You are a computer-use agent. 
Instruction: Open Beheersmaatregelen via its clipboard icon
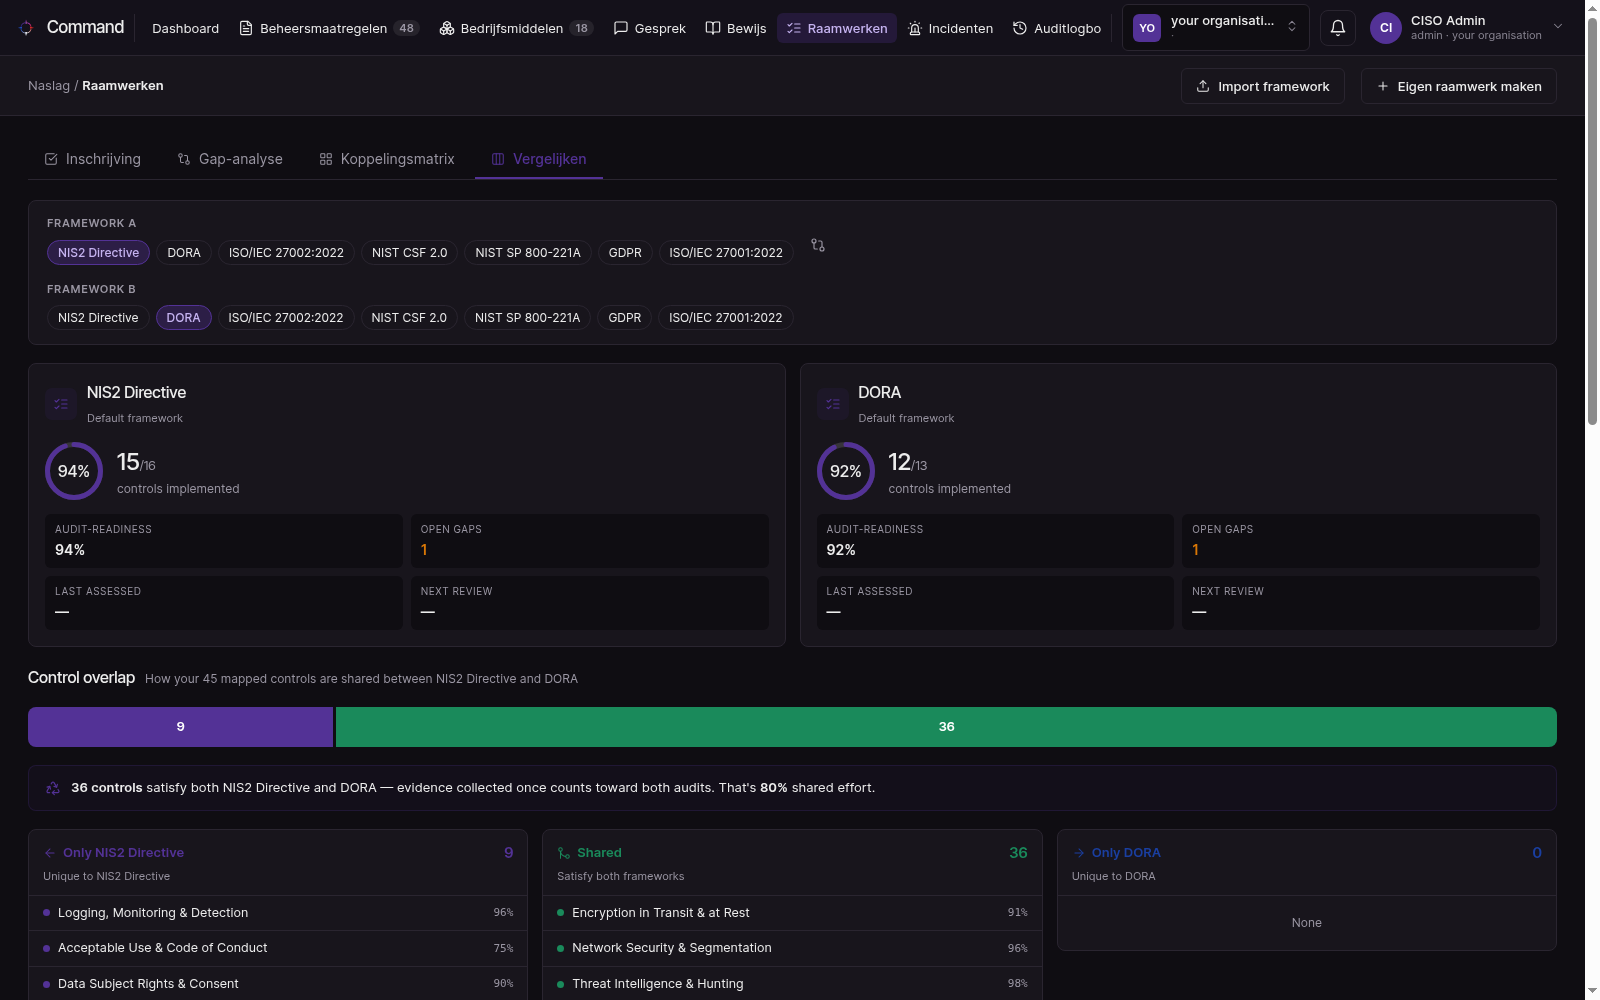(246, 28)
